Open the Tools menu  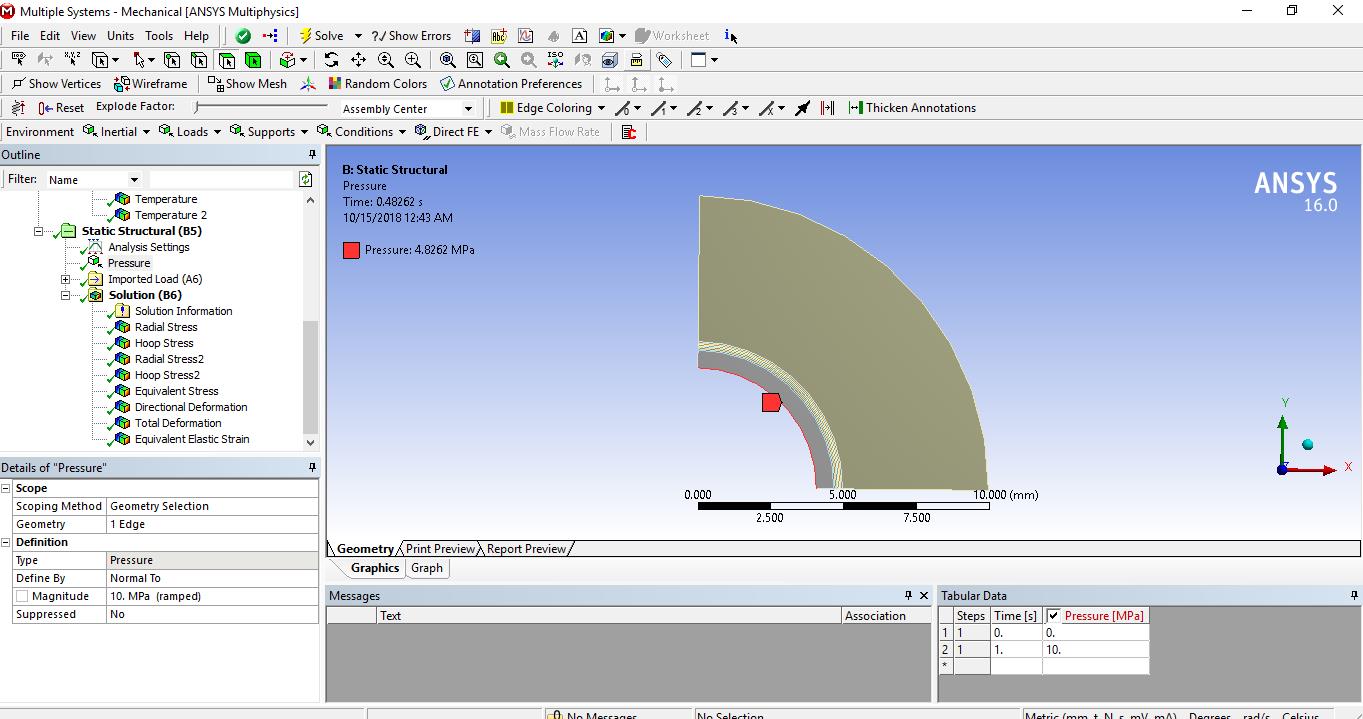tap(159, 36)
